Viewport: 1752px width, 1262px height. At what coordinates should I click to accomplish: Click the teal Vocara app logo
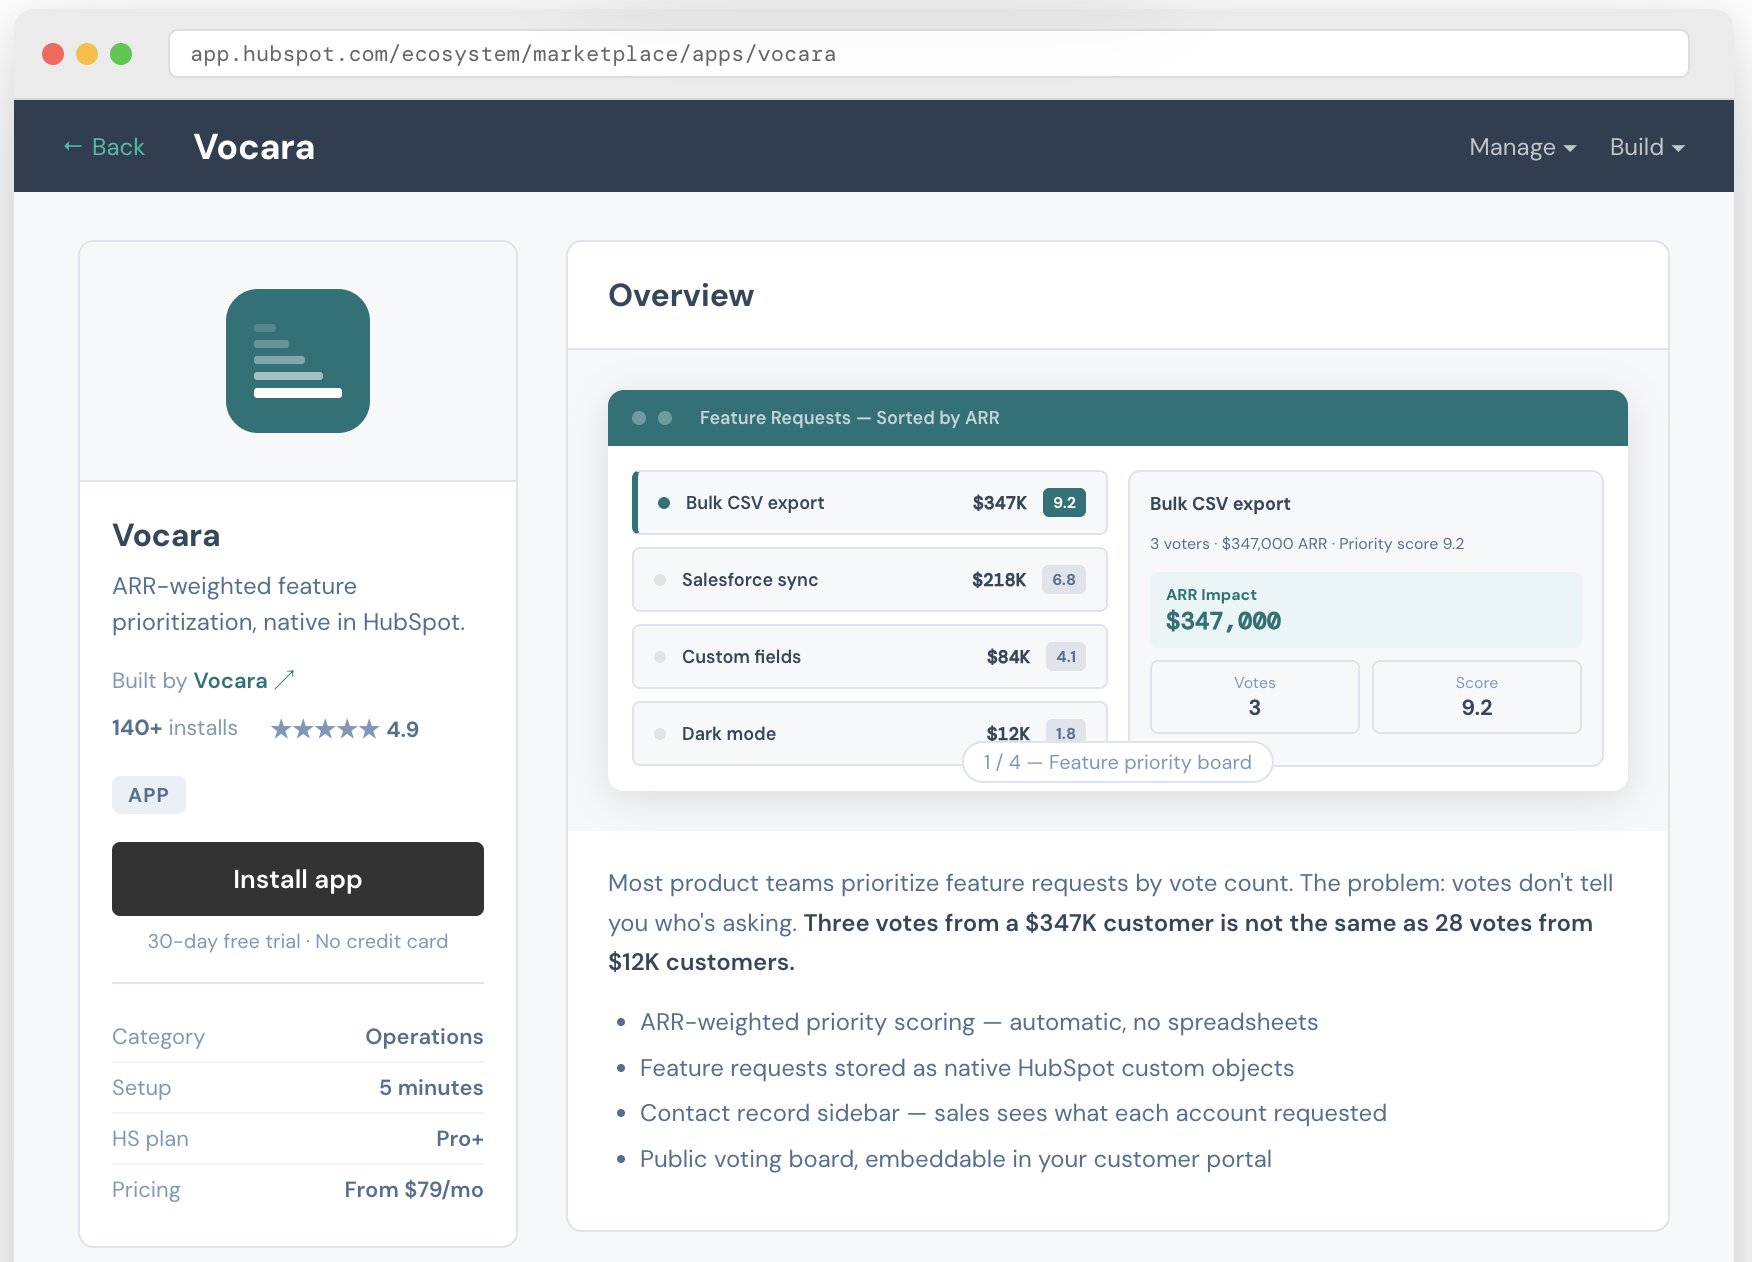[297, 361]
